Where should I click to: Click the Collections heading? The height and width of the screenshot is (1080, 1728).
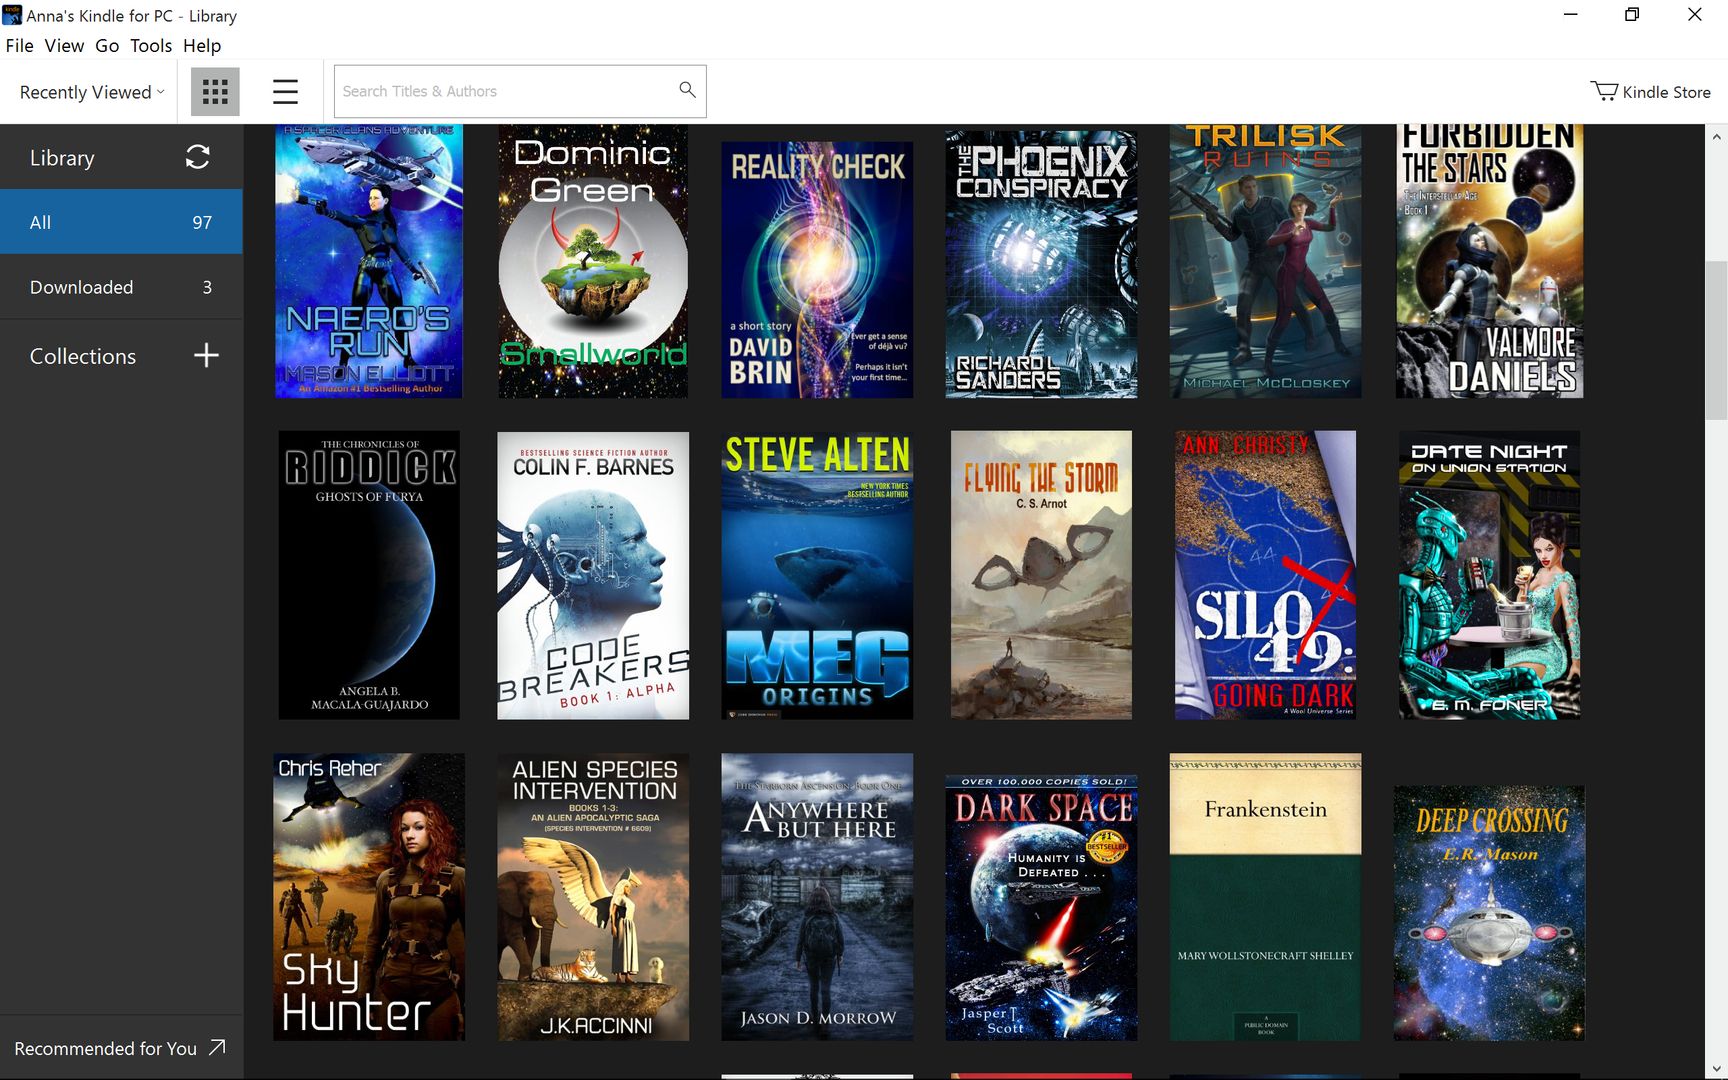pos(83,356)
